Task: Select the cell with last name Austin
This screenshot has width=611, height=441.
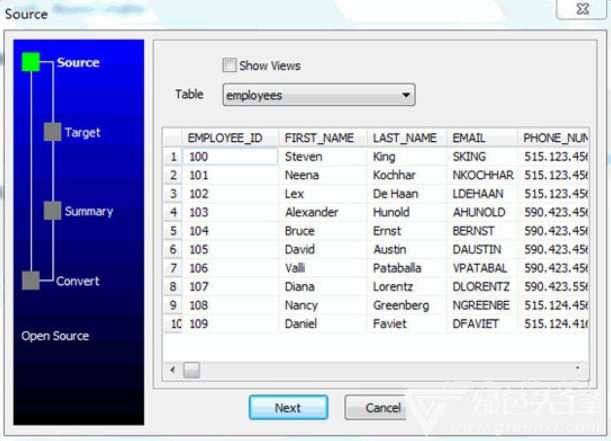Action: click(407, 249)
